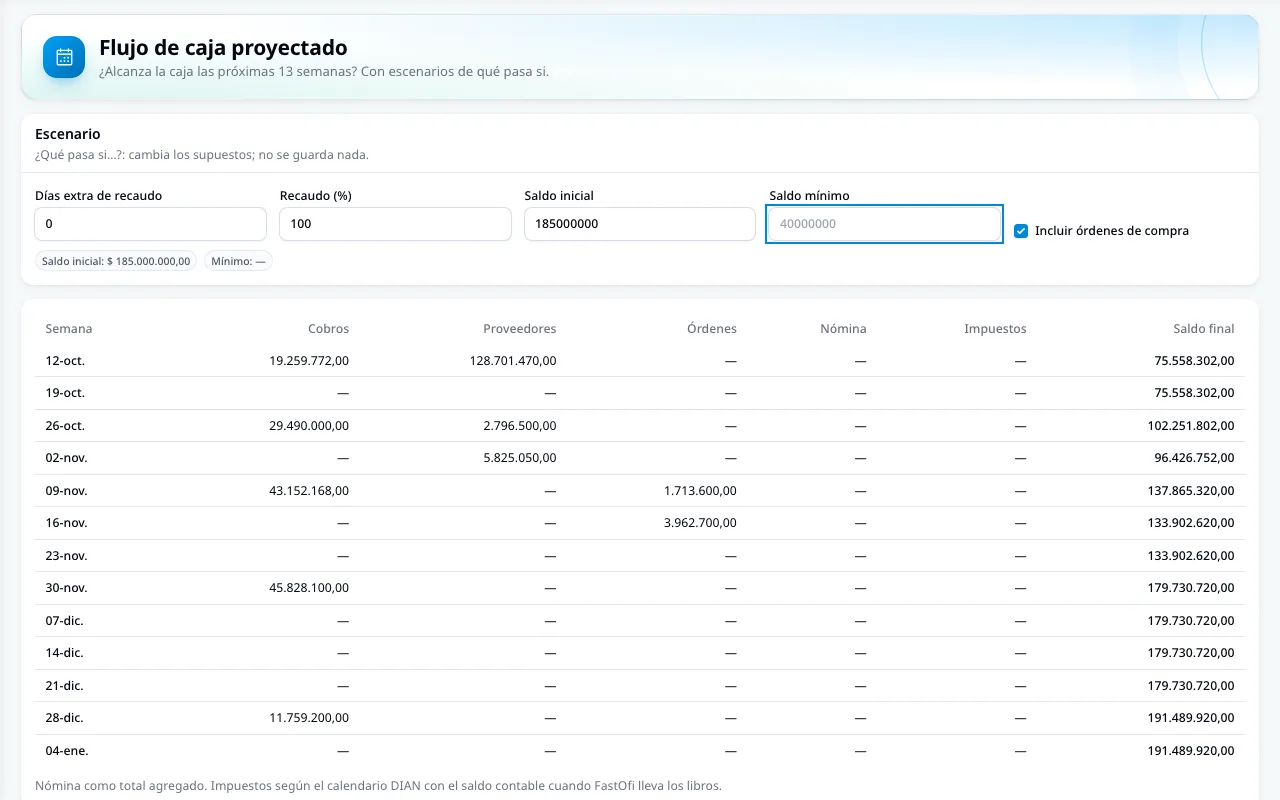Select the 07-dic. week row label
1280x800 pixels.
(x=65, y=621)
